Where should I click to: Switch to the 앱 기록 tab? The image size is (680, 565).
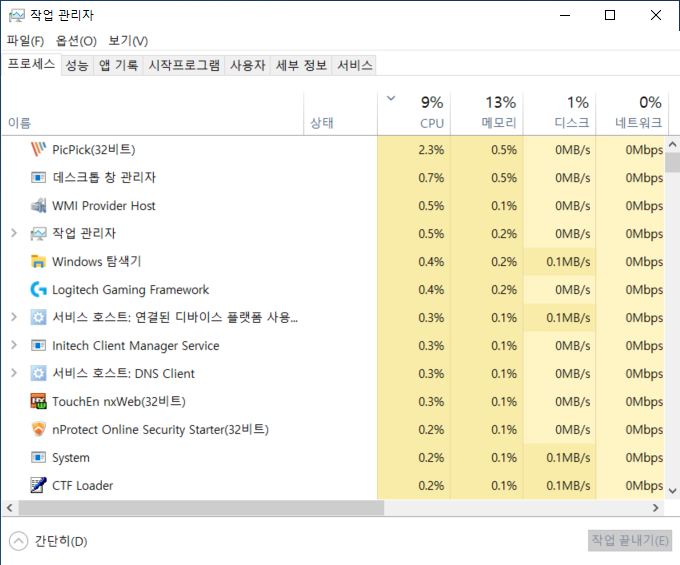pos(118,65)
